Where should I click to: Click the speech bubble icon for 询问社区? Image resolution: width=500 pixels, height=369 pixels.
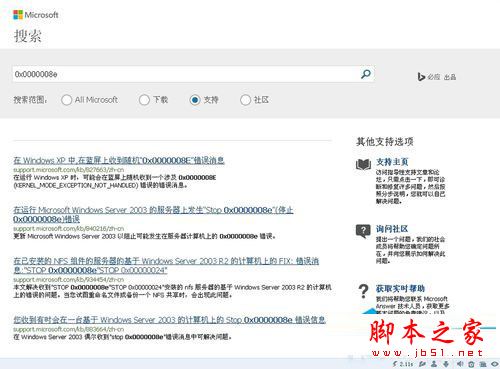pyautogui.click(x=363, y=231)
